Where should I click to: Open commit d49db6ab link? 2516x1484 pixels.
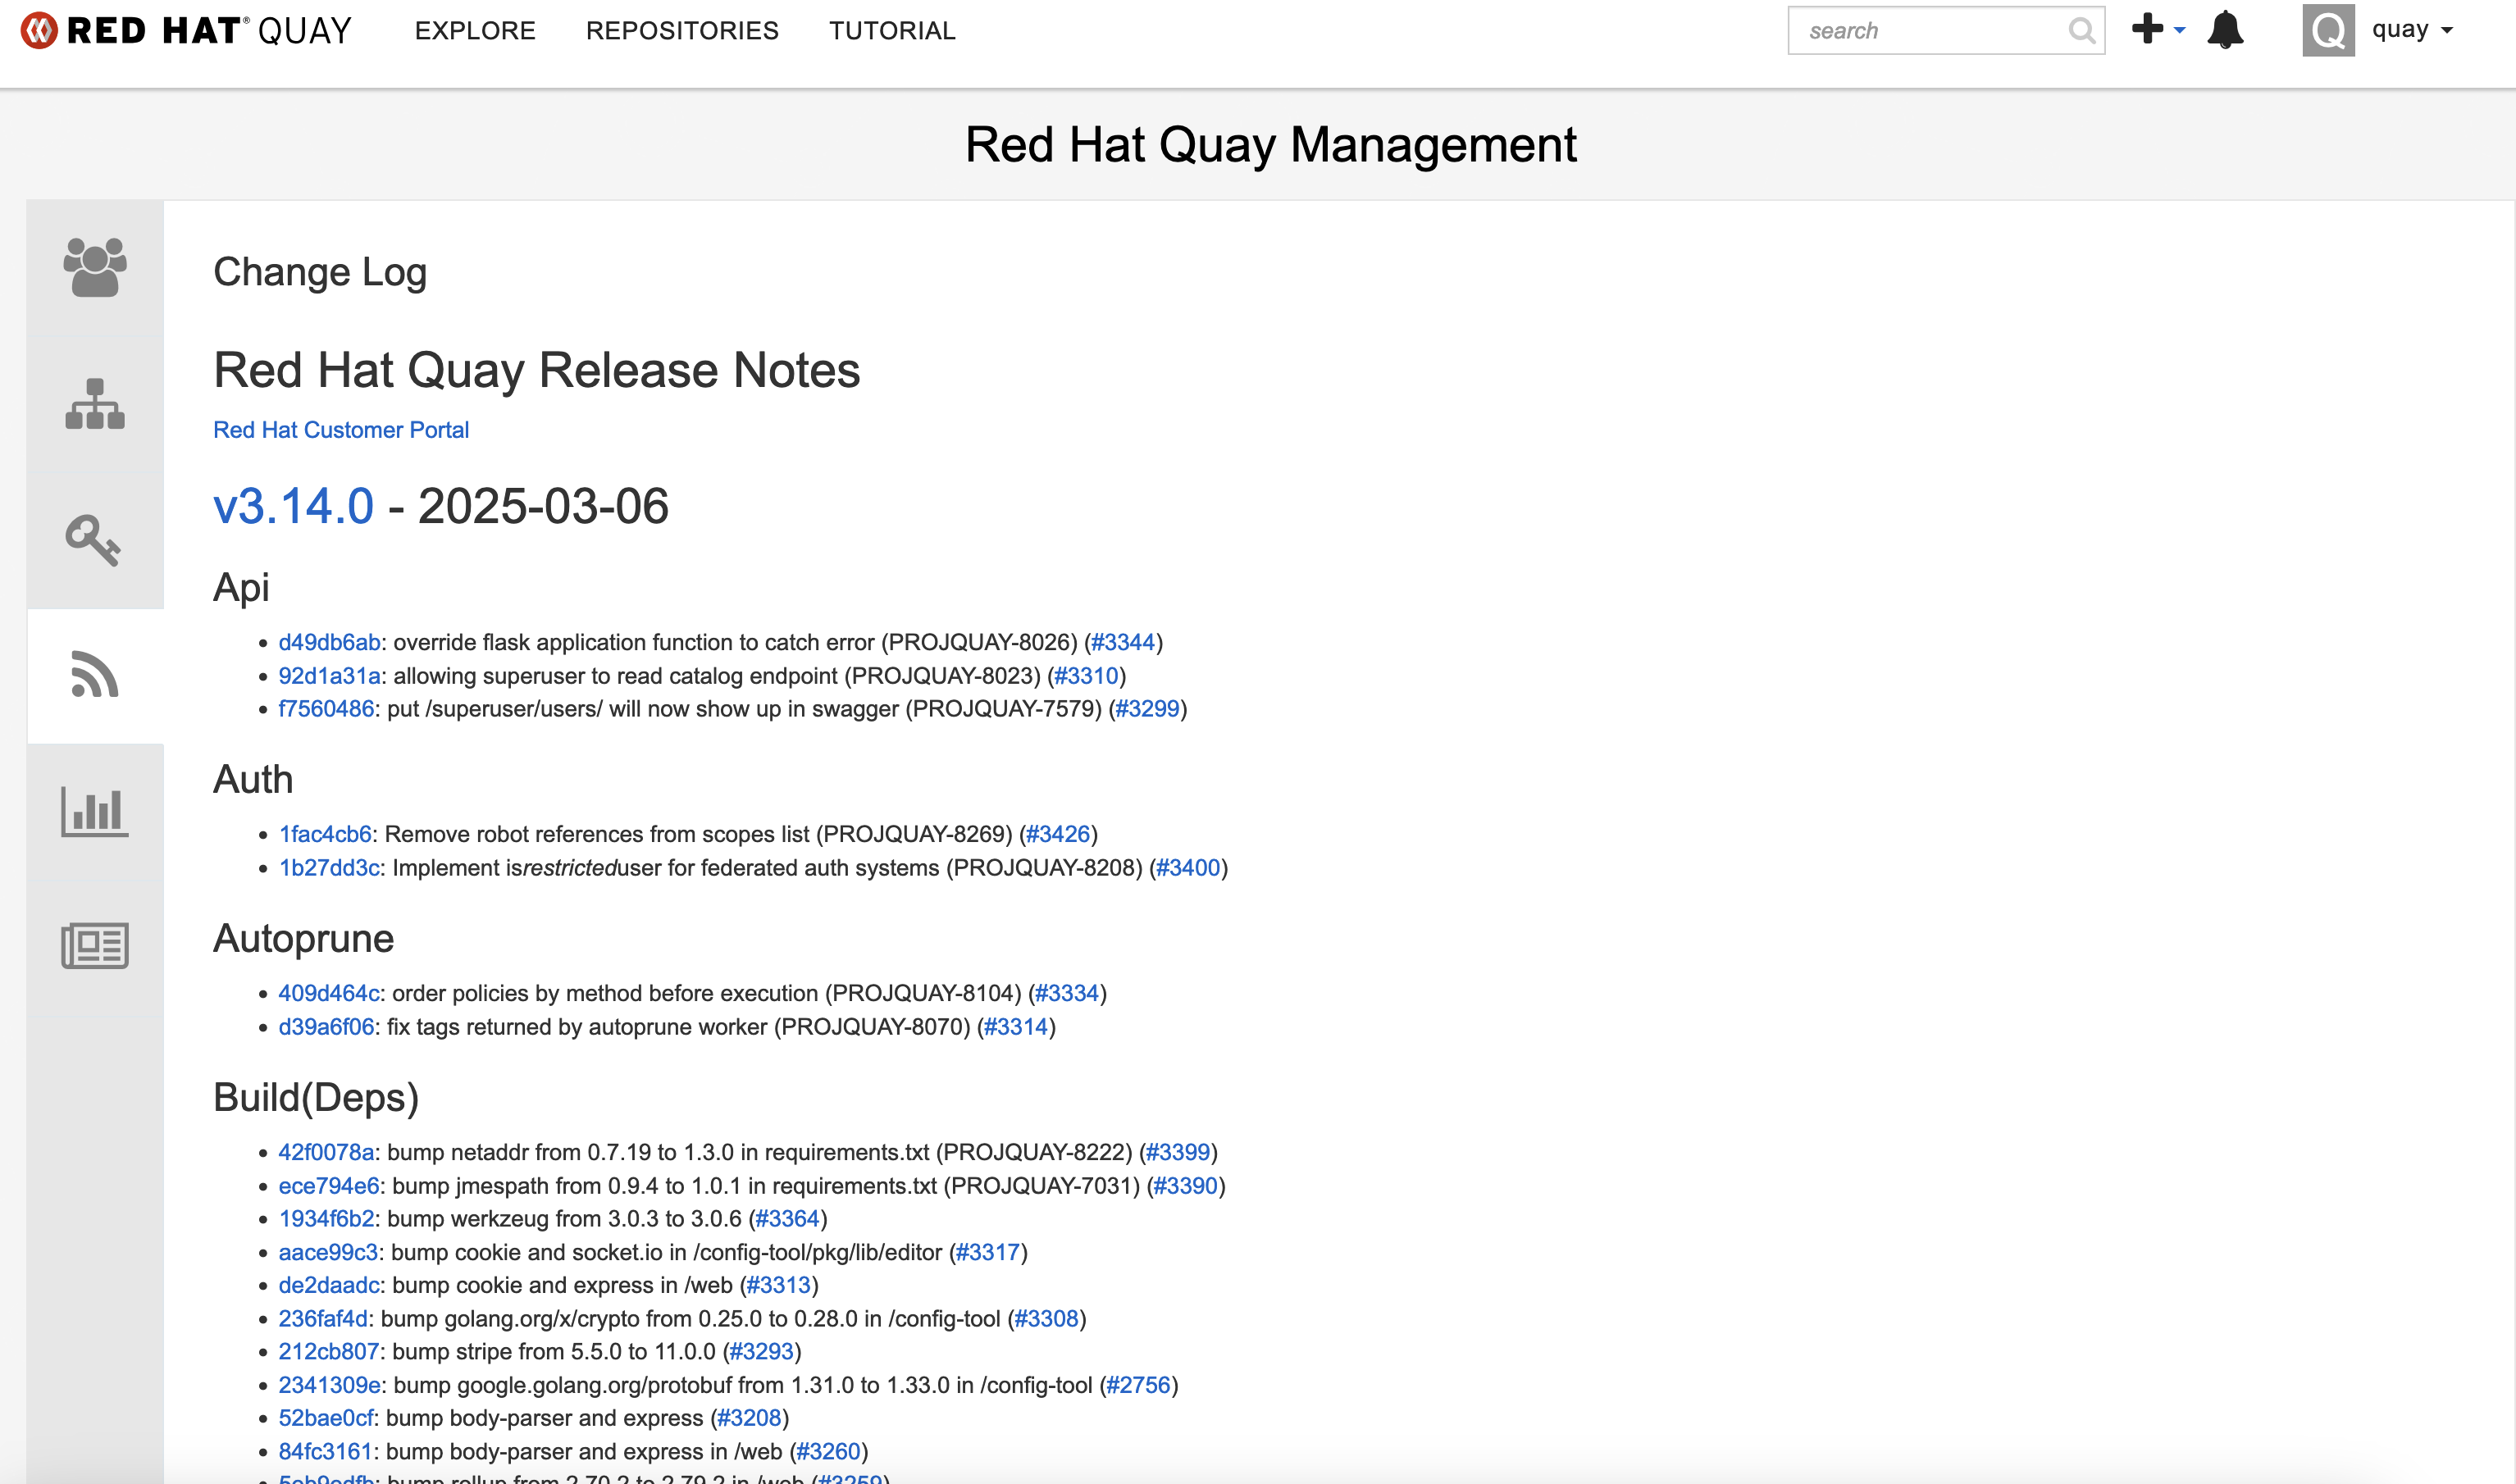[x=329, y=643]
